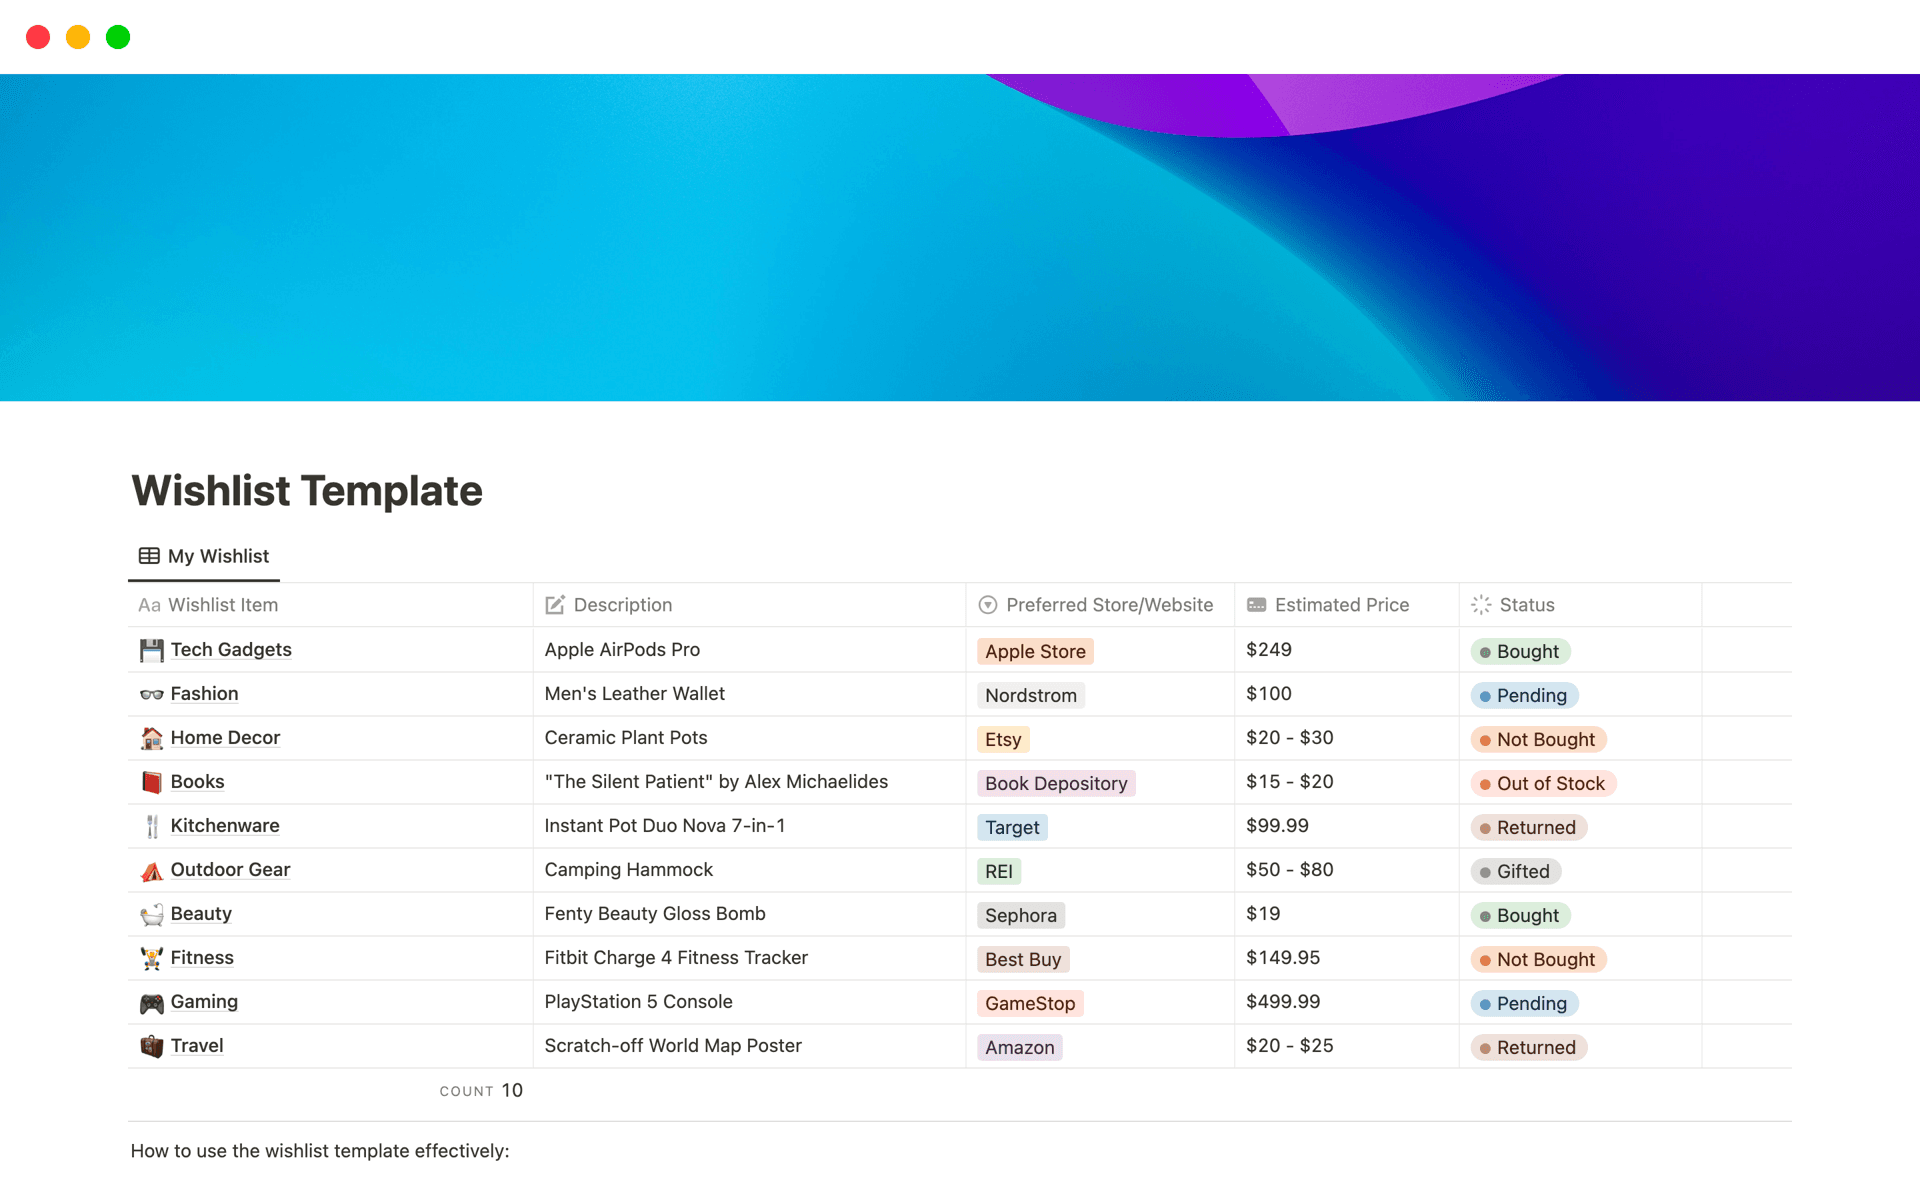Click the Aa icon in the Wishlist Item header
Viewport: 1920px width, 1200px height.
(x=148, y=604)
